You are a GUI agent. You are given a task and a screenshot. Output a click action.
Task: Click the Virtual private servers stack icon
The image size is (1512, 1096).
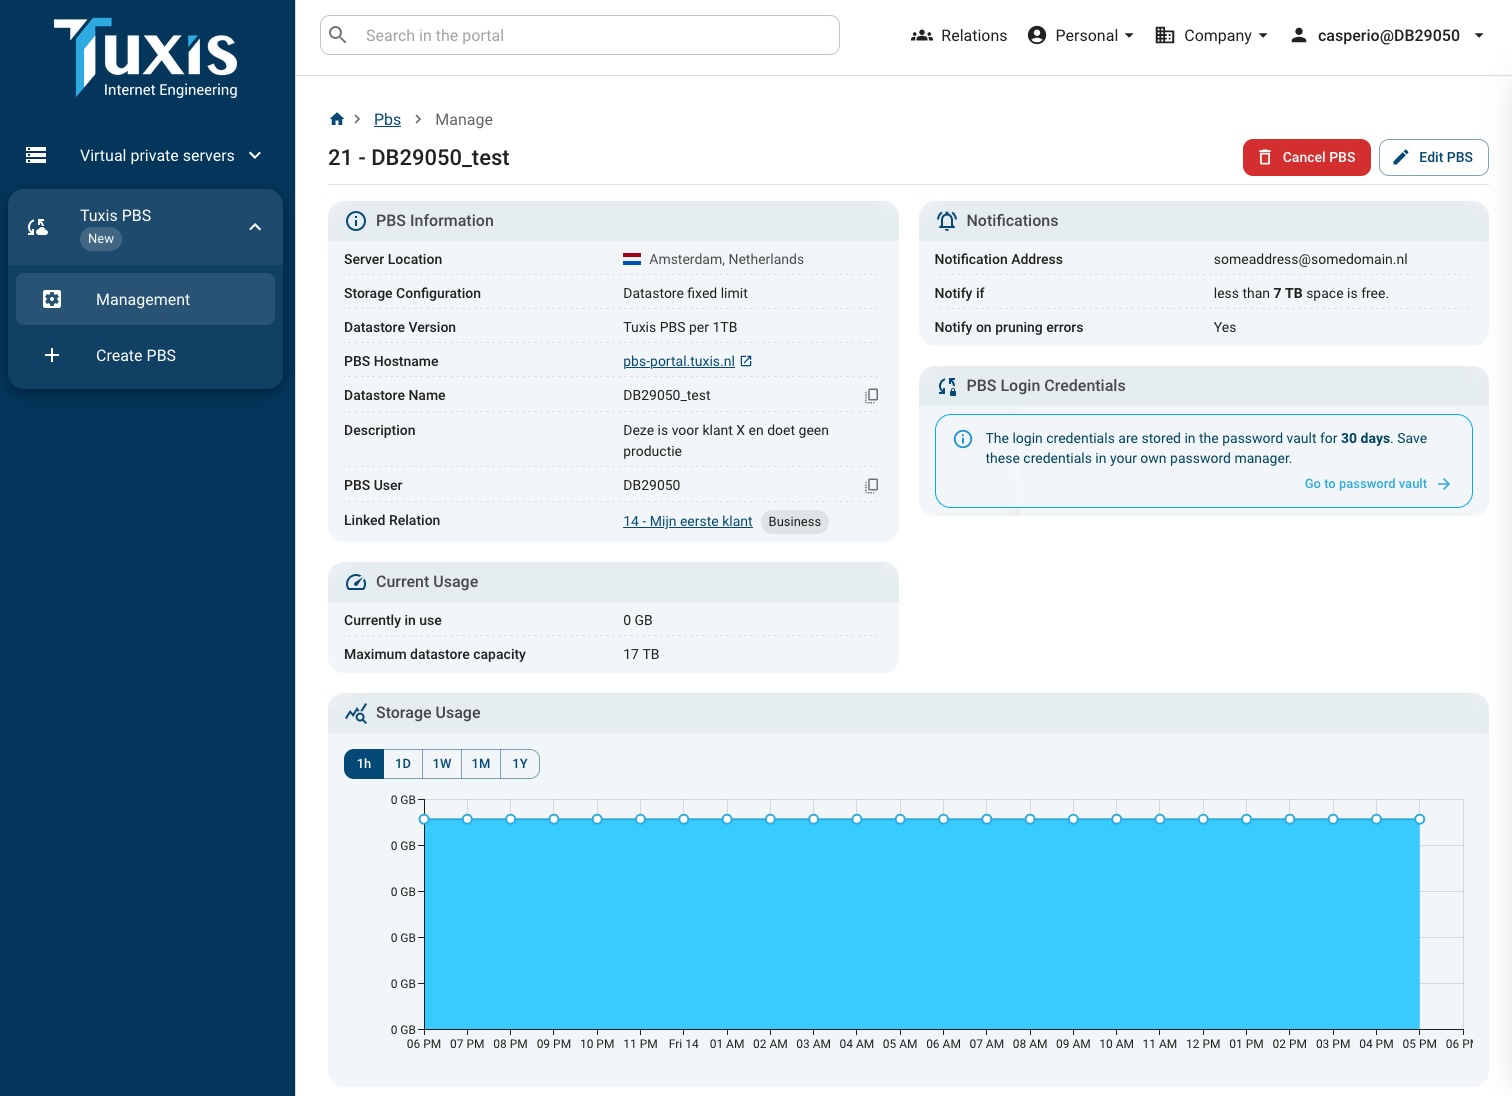(x=36, y=155)
